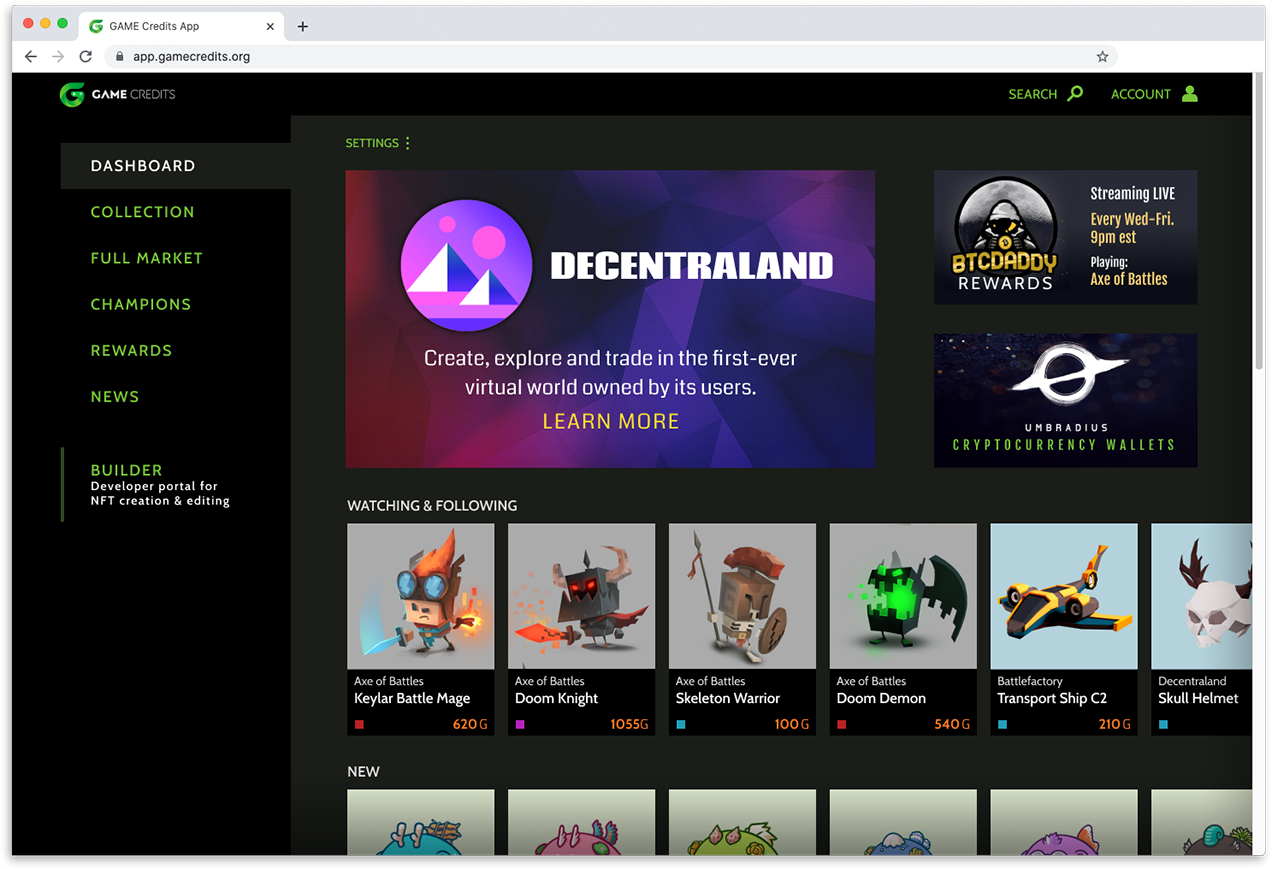Click the 210G price on Transport Ship C2
Image resolution: width=1272 pixels, height=869 pixels.
[x=1115, y=724]
